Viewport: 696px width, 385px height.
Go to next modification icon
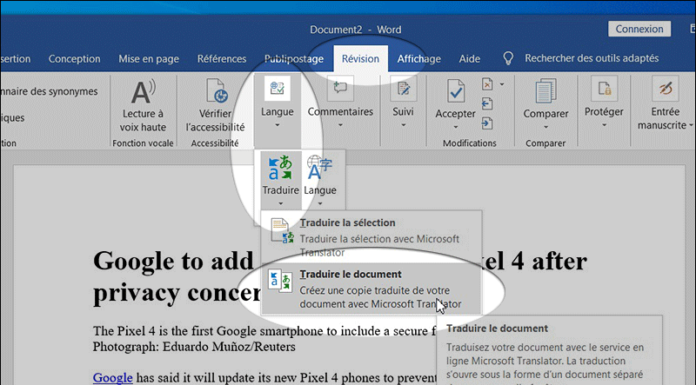(487, 123)
